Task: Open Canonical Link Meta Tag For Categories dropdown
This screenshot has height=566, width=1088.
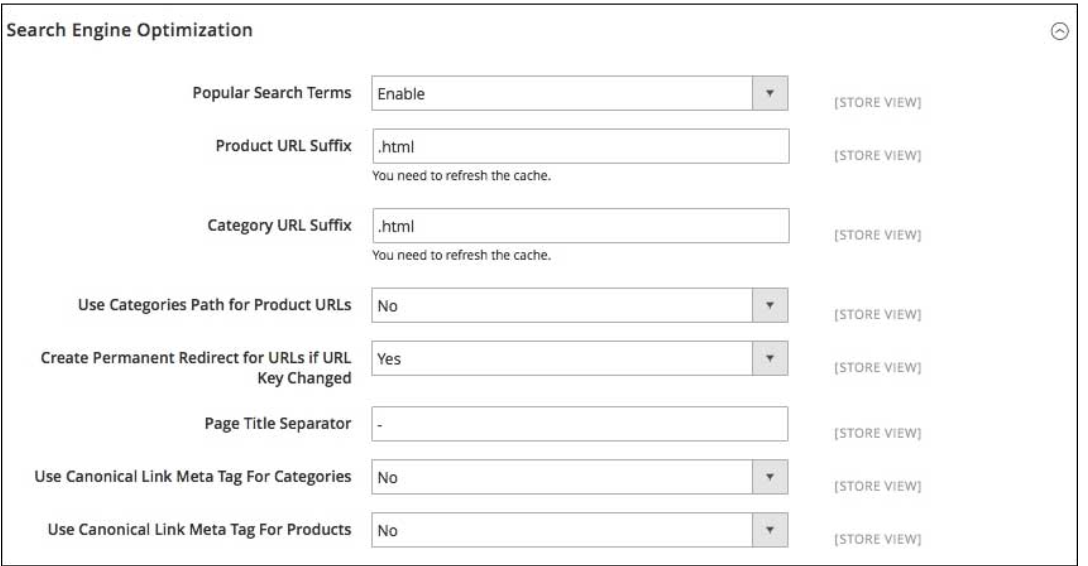Action: [580, 478]
